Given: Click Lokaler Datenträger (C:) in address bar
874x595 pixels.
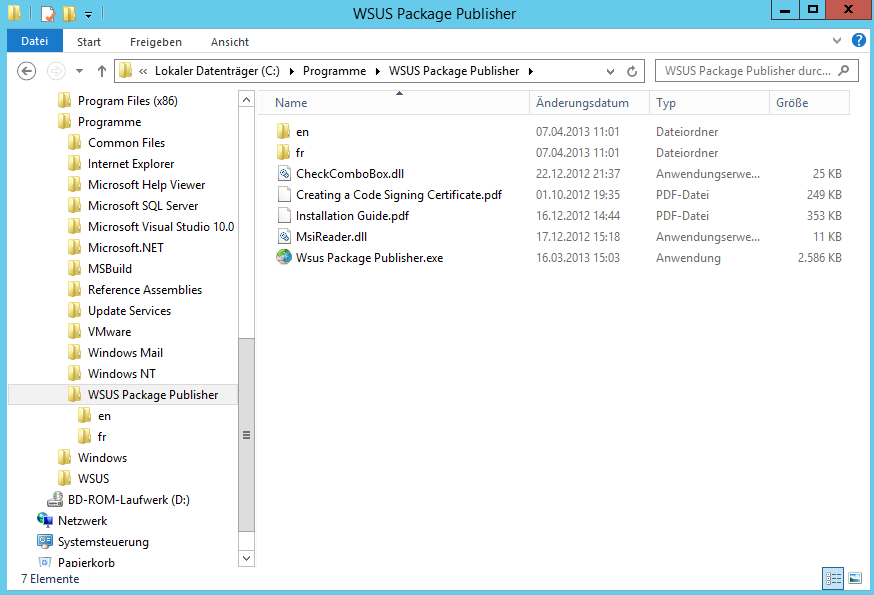Looking at the screenshot, I should click(217, 71).
